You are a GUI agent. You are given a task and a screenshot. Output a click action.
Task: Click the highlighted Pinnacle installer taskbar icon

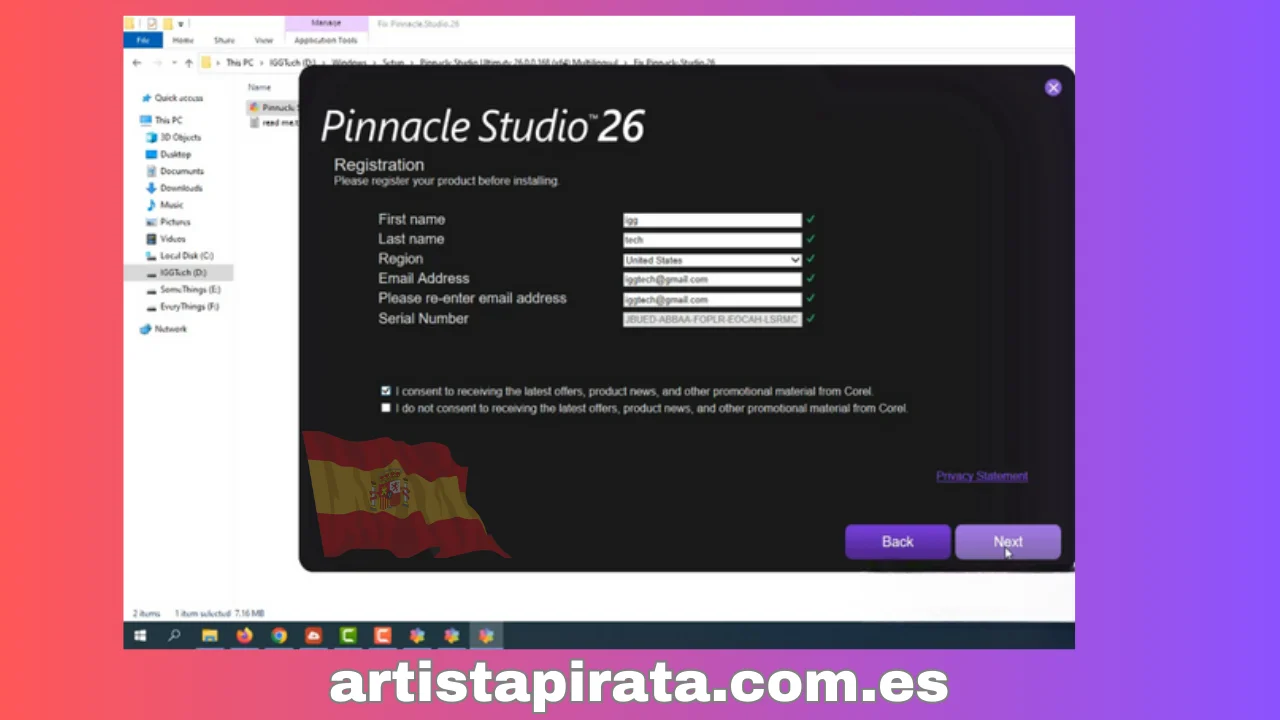click(x=486, y=635)
